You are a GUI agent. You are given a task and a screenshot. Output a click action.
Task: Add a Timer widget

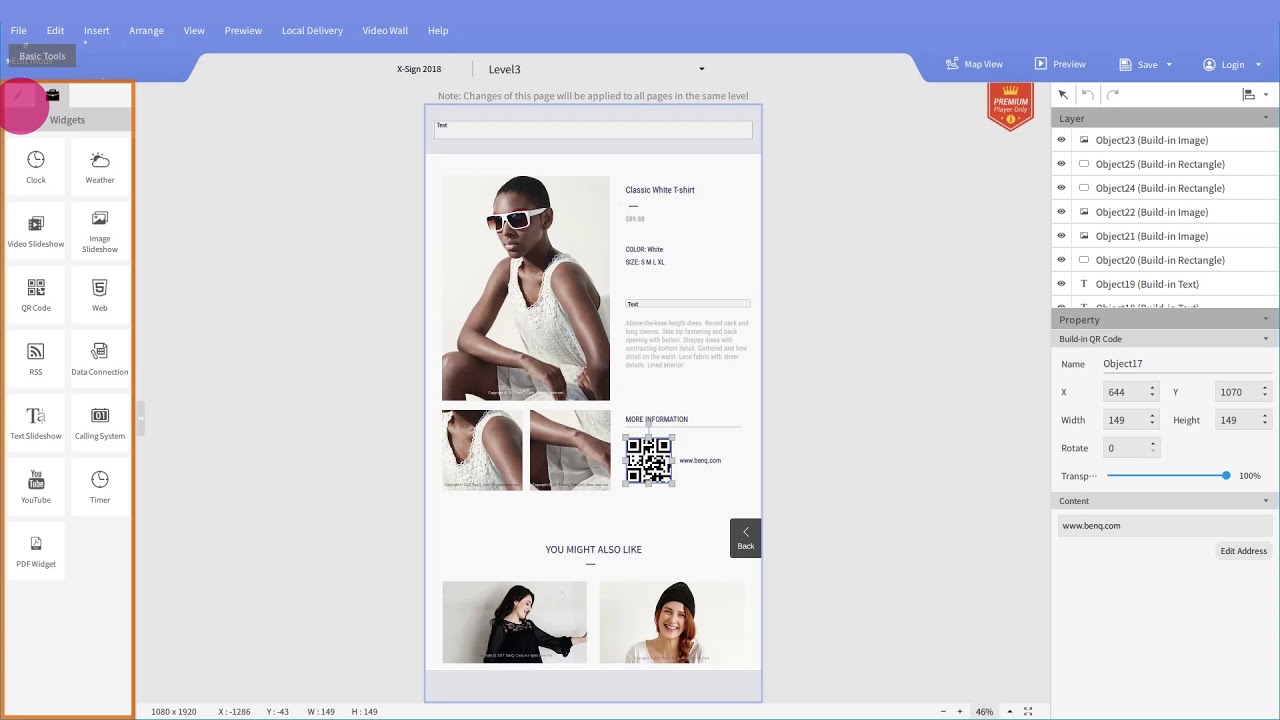[x=100, y=487]
